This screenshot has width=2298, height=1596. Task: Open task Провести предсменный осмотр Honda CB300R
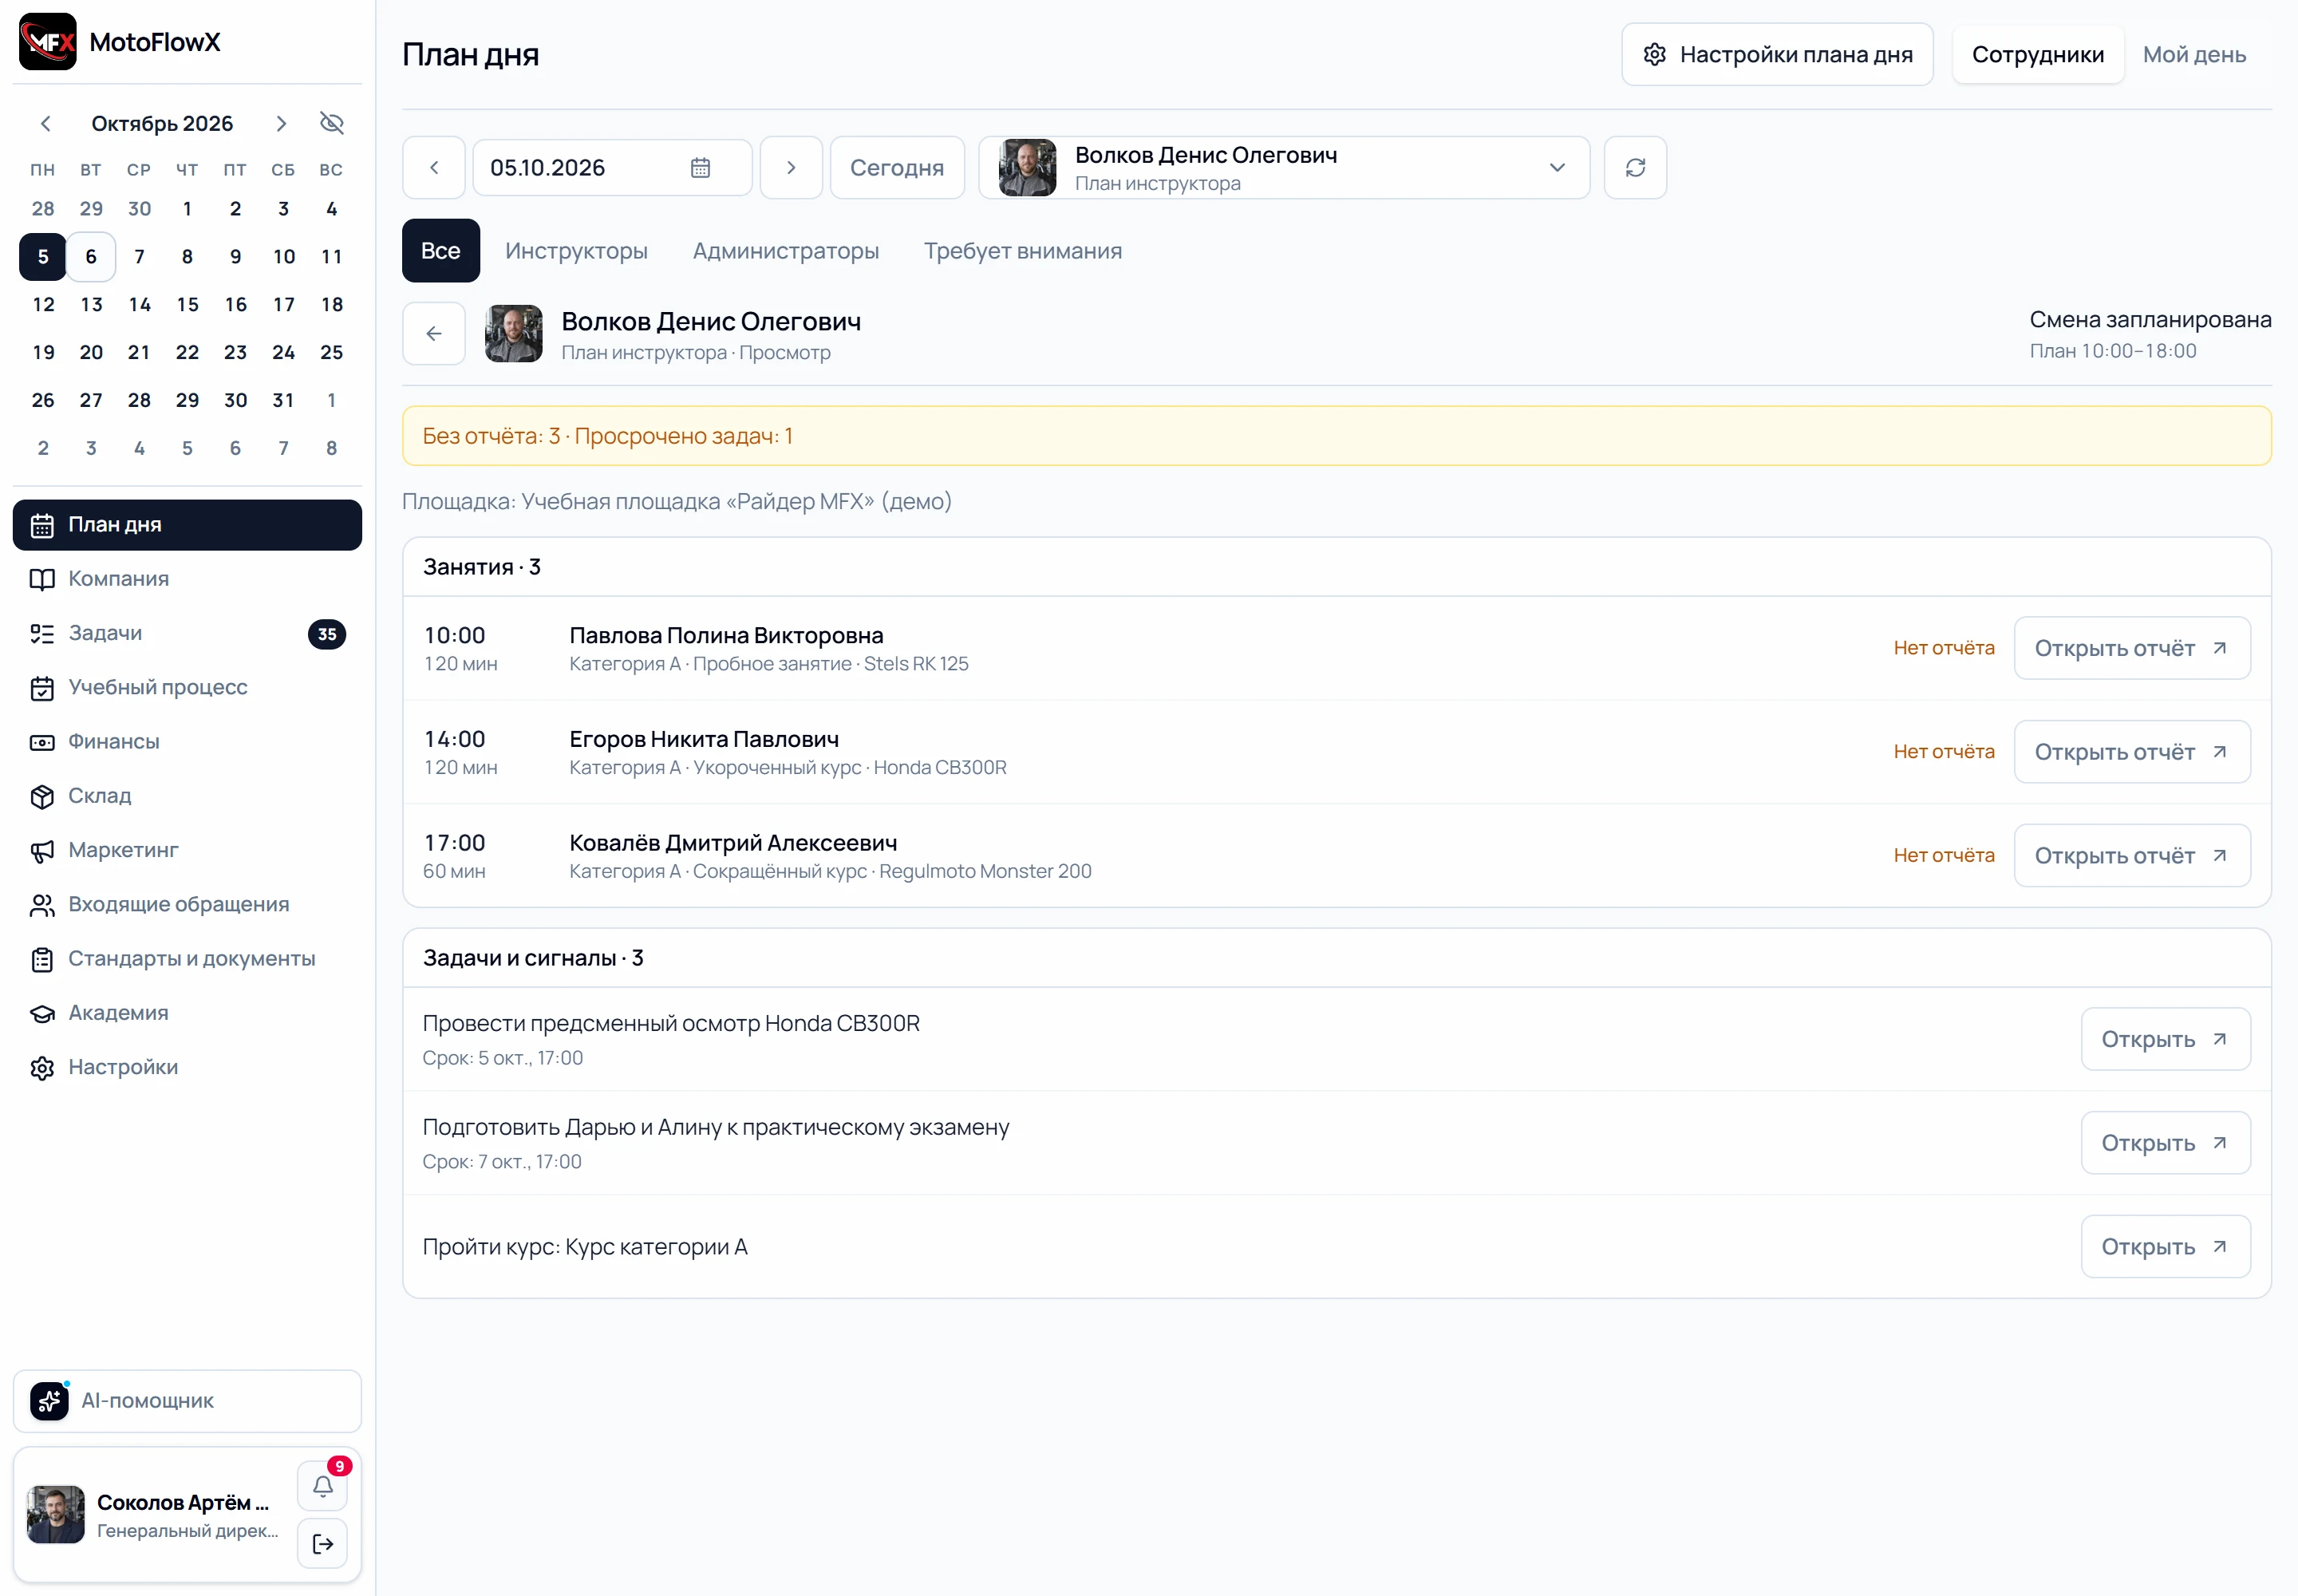(x=2165, y=1039)
